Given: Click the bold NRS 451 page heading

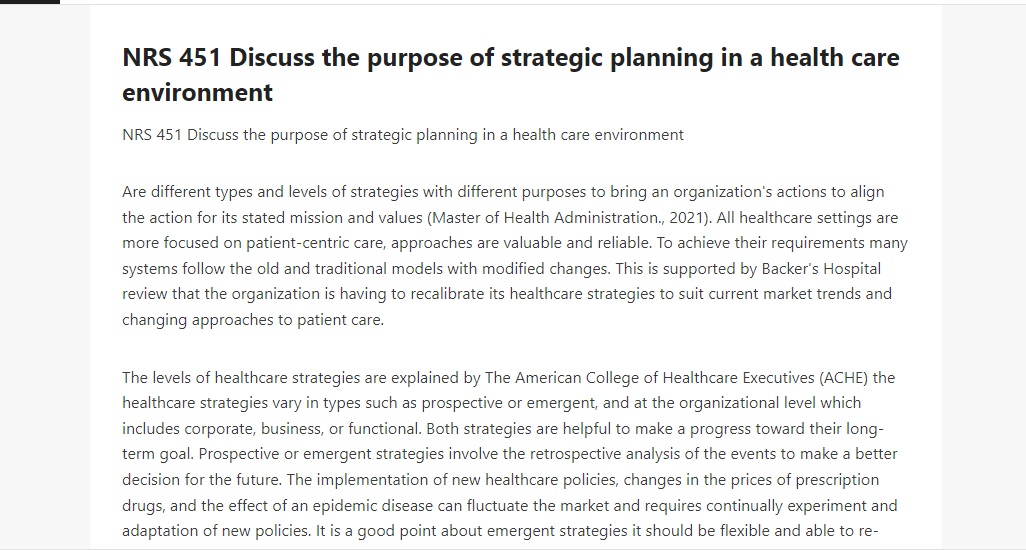Looking at the screenshot, I should (x=510, y=75).
